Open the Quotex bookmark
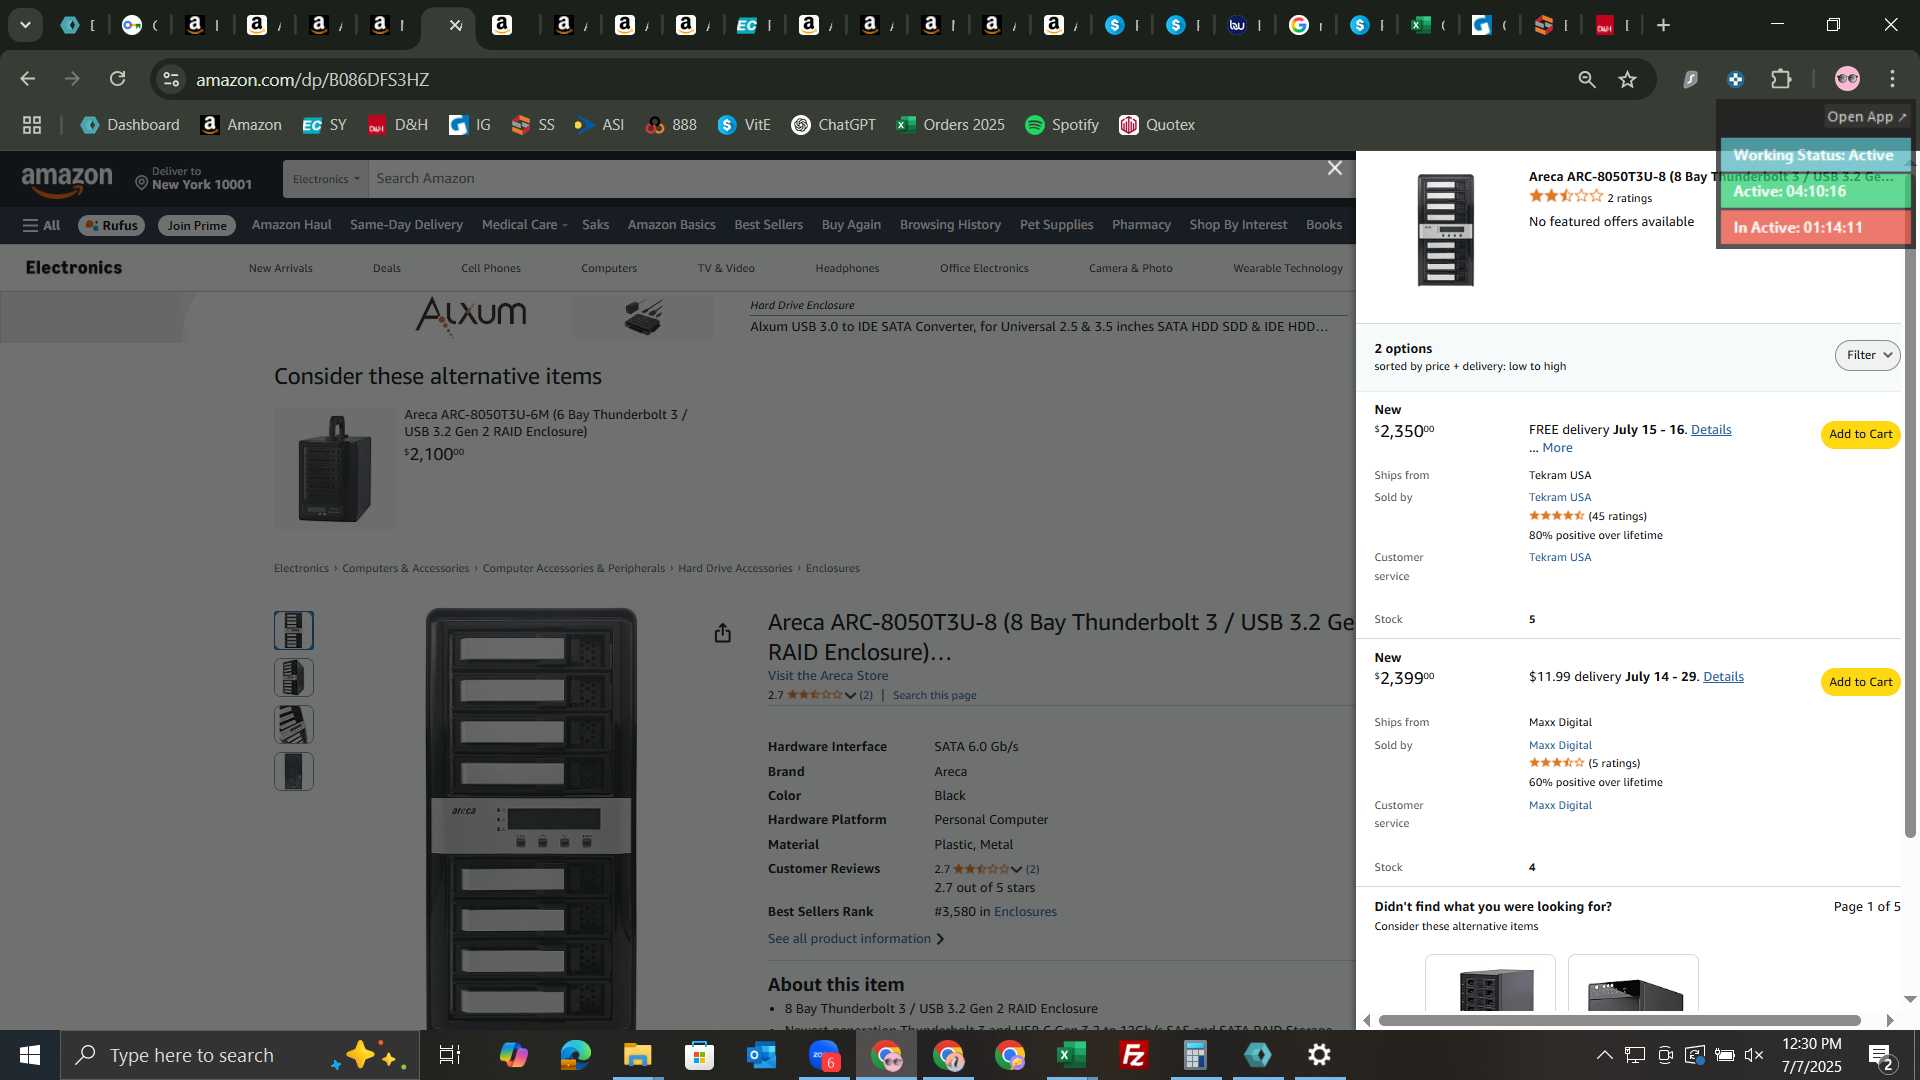Image resolution: width=1920 pixels, height=1080 pixels. (x=1157, y=125)
